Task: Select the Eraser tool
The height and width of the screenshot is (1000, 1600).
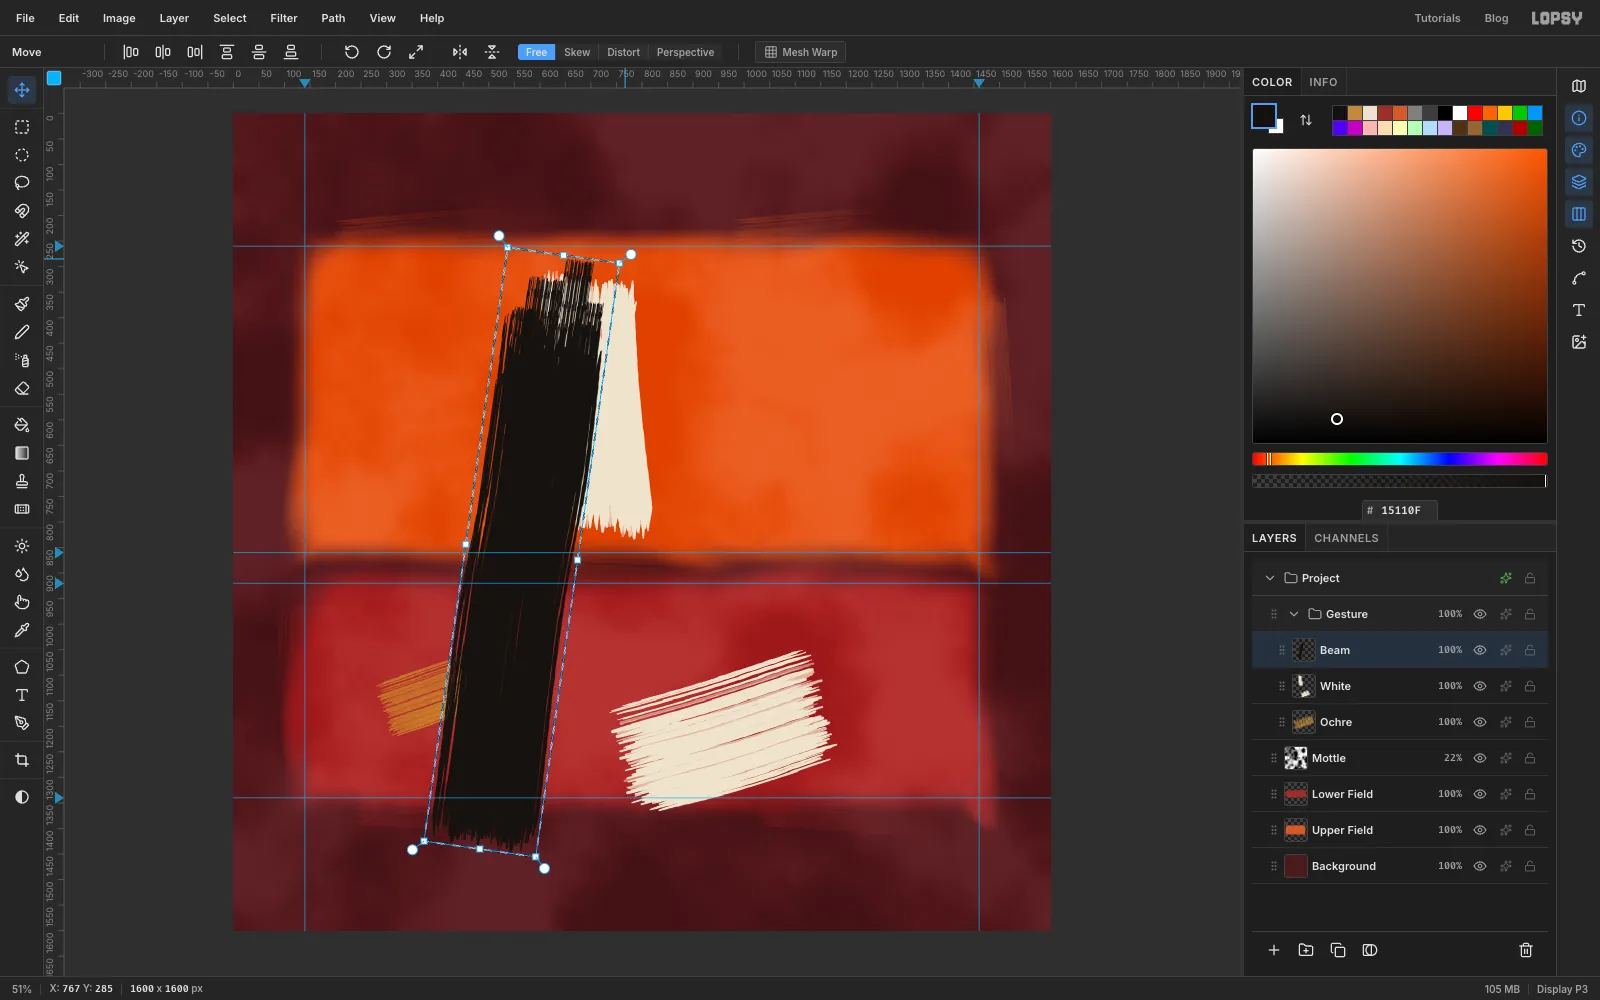Action: [22, 388]
